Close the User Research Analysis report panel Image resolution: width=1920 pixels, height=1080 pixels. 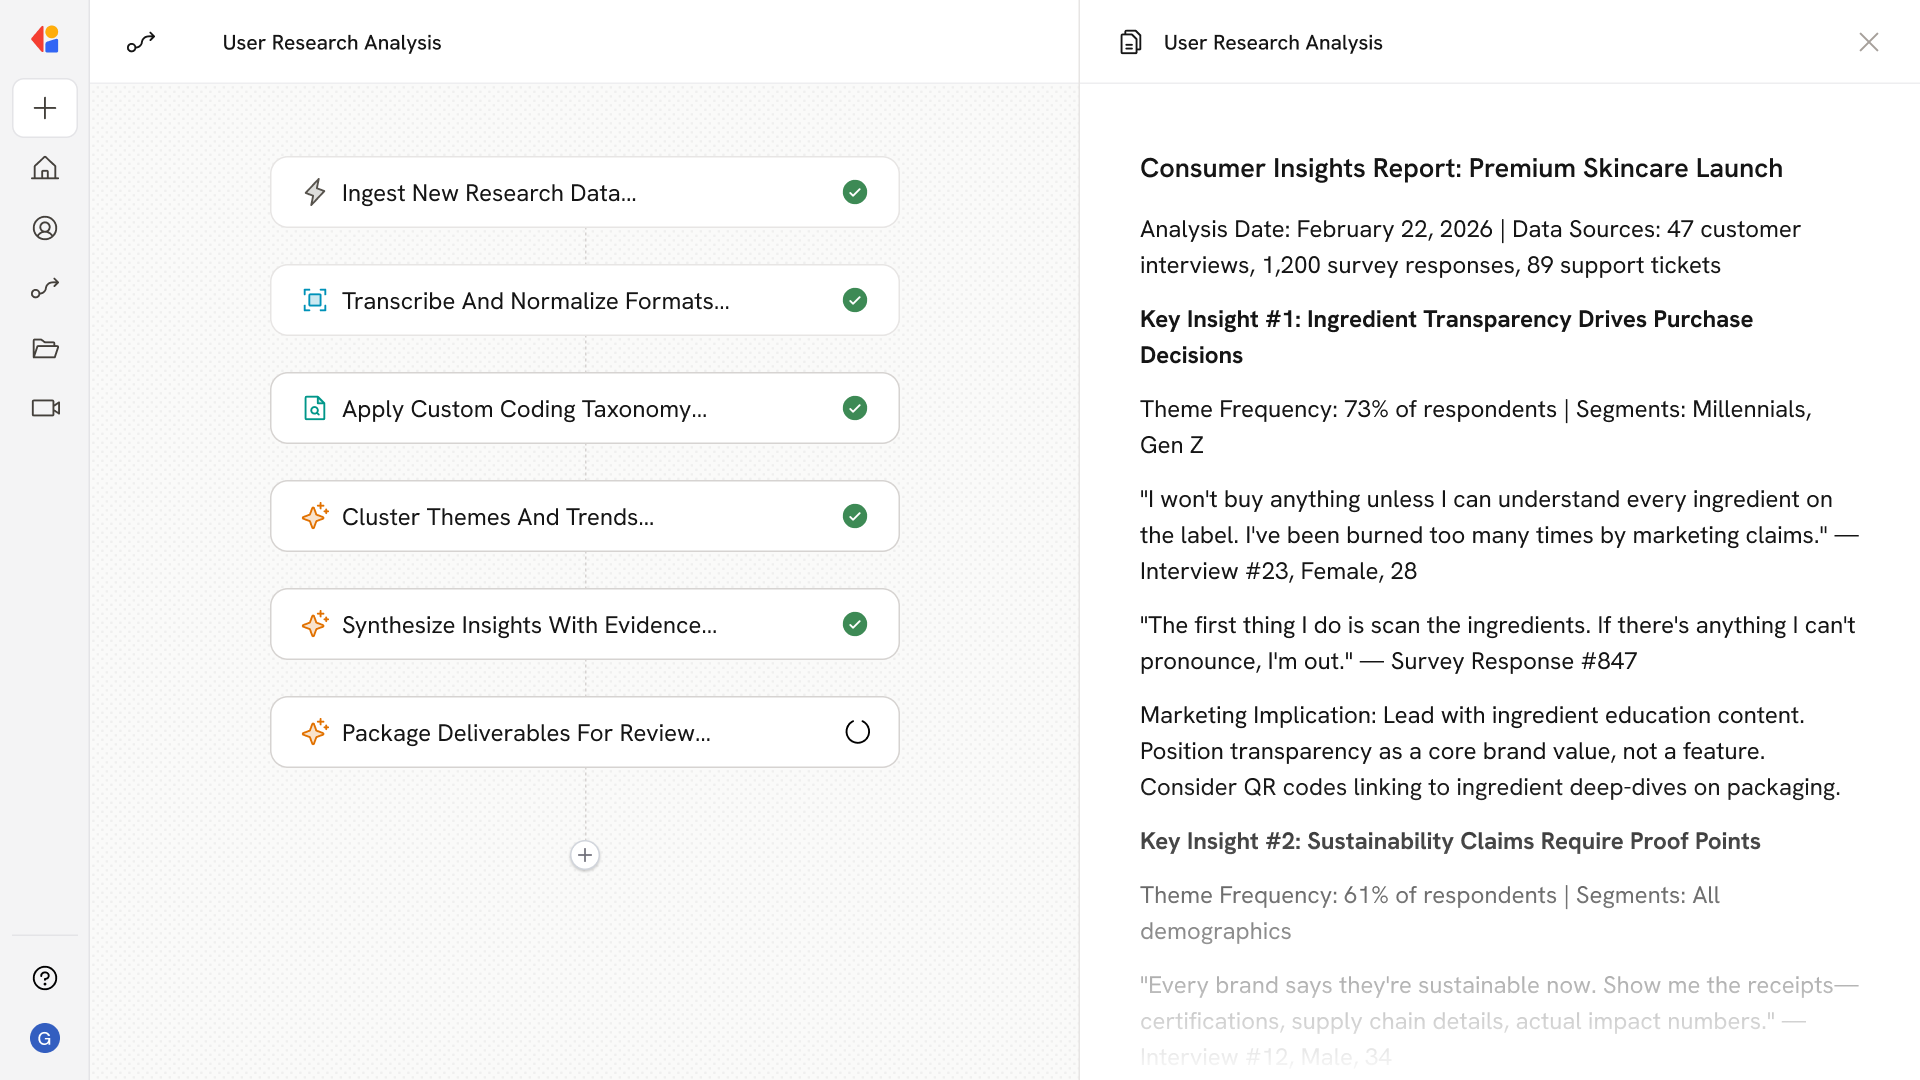point(1868,42)
